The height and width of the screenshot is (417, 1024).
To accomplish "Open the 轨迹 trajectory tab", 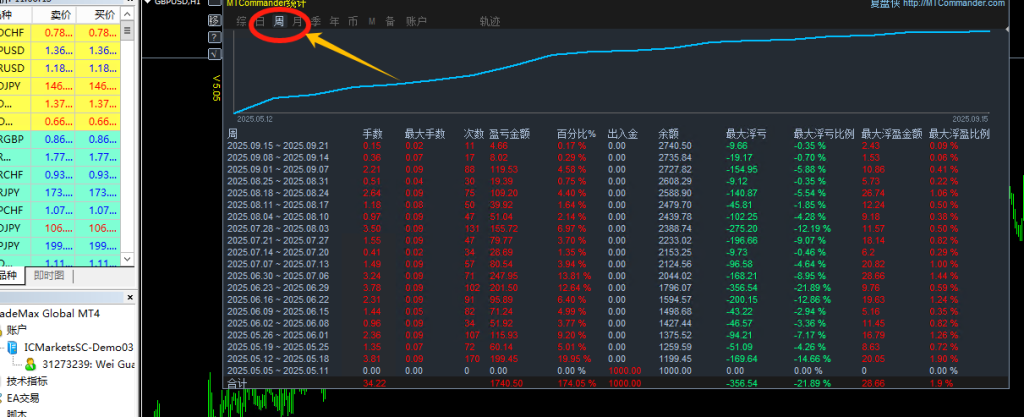I will (490, 22).
